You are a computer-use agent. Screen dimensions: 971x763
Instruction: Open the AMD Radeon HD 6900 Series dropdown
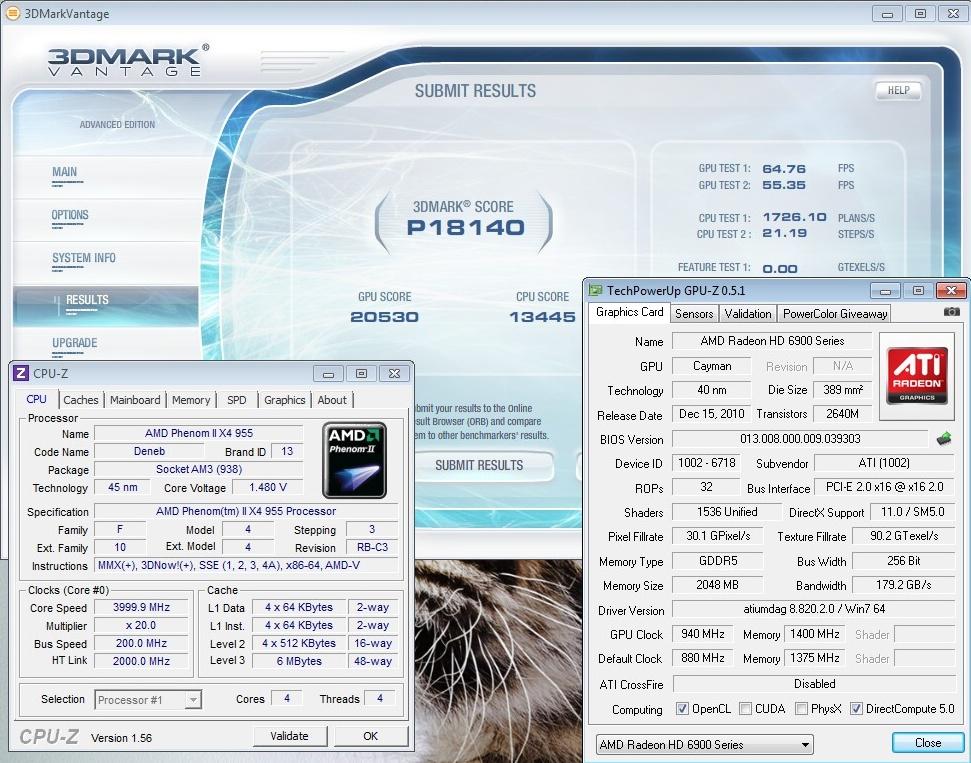tap(703, 745)
